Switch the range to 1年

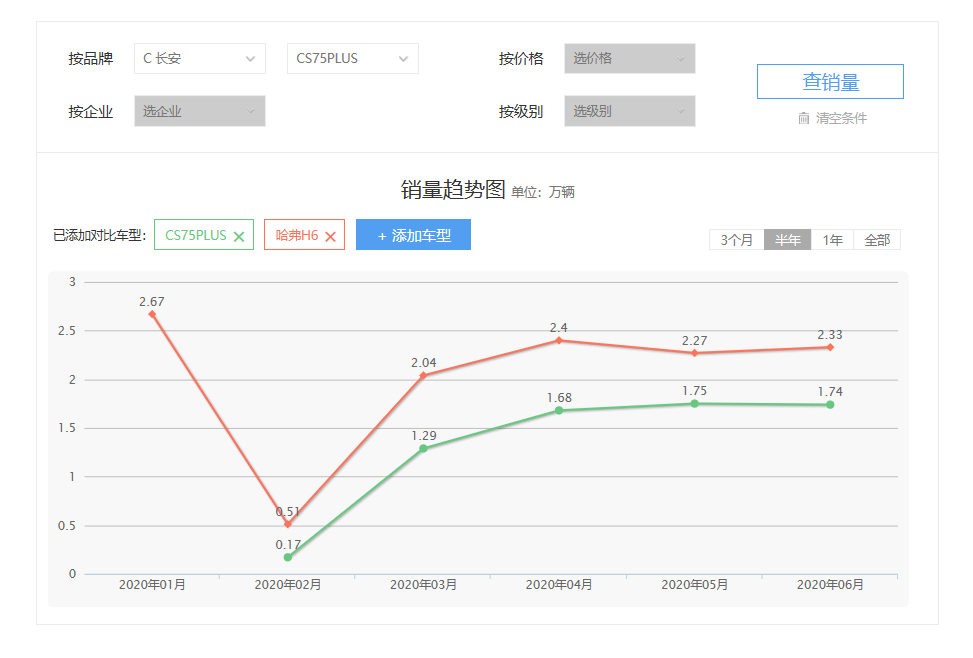[x=832, y=240]
